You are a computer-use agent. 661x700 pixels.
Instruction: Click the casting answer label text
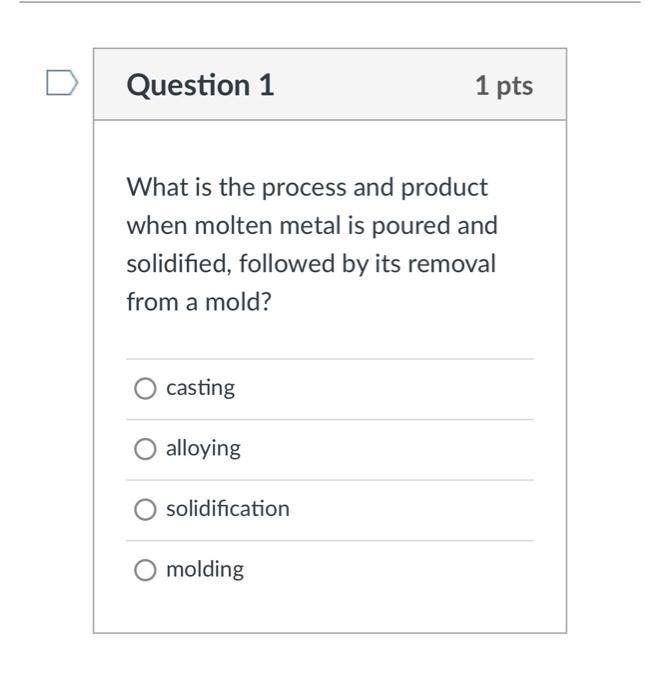pos(200,388)
